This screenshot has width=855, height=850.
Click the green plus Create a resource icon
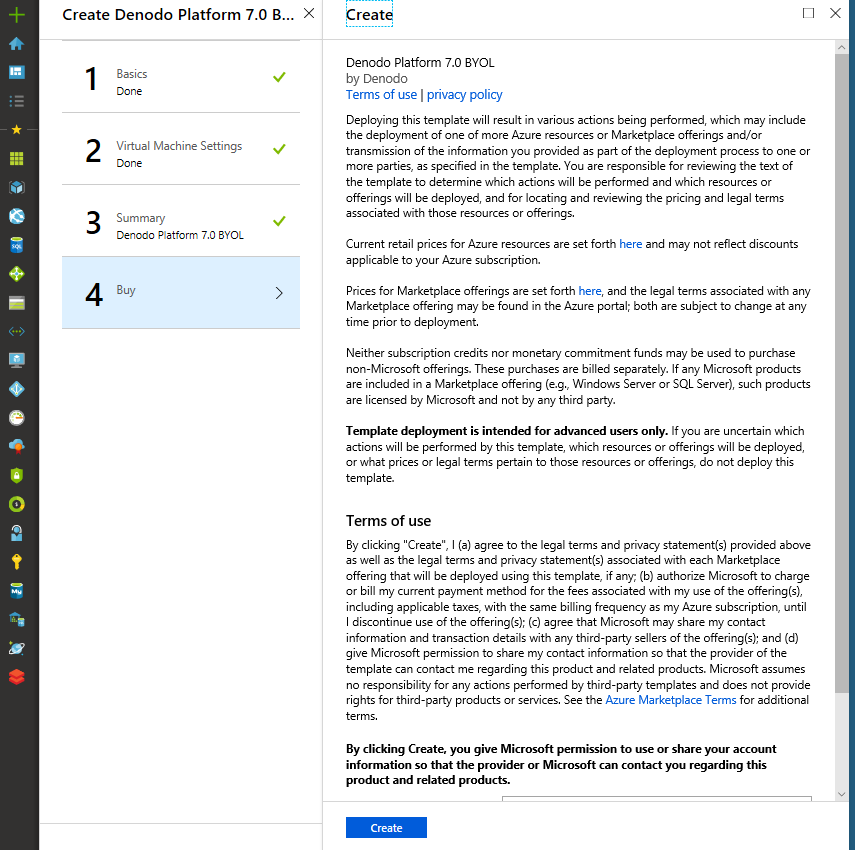pos(17,15)
